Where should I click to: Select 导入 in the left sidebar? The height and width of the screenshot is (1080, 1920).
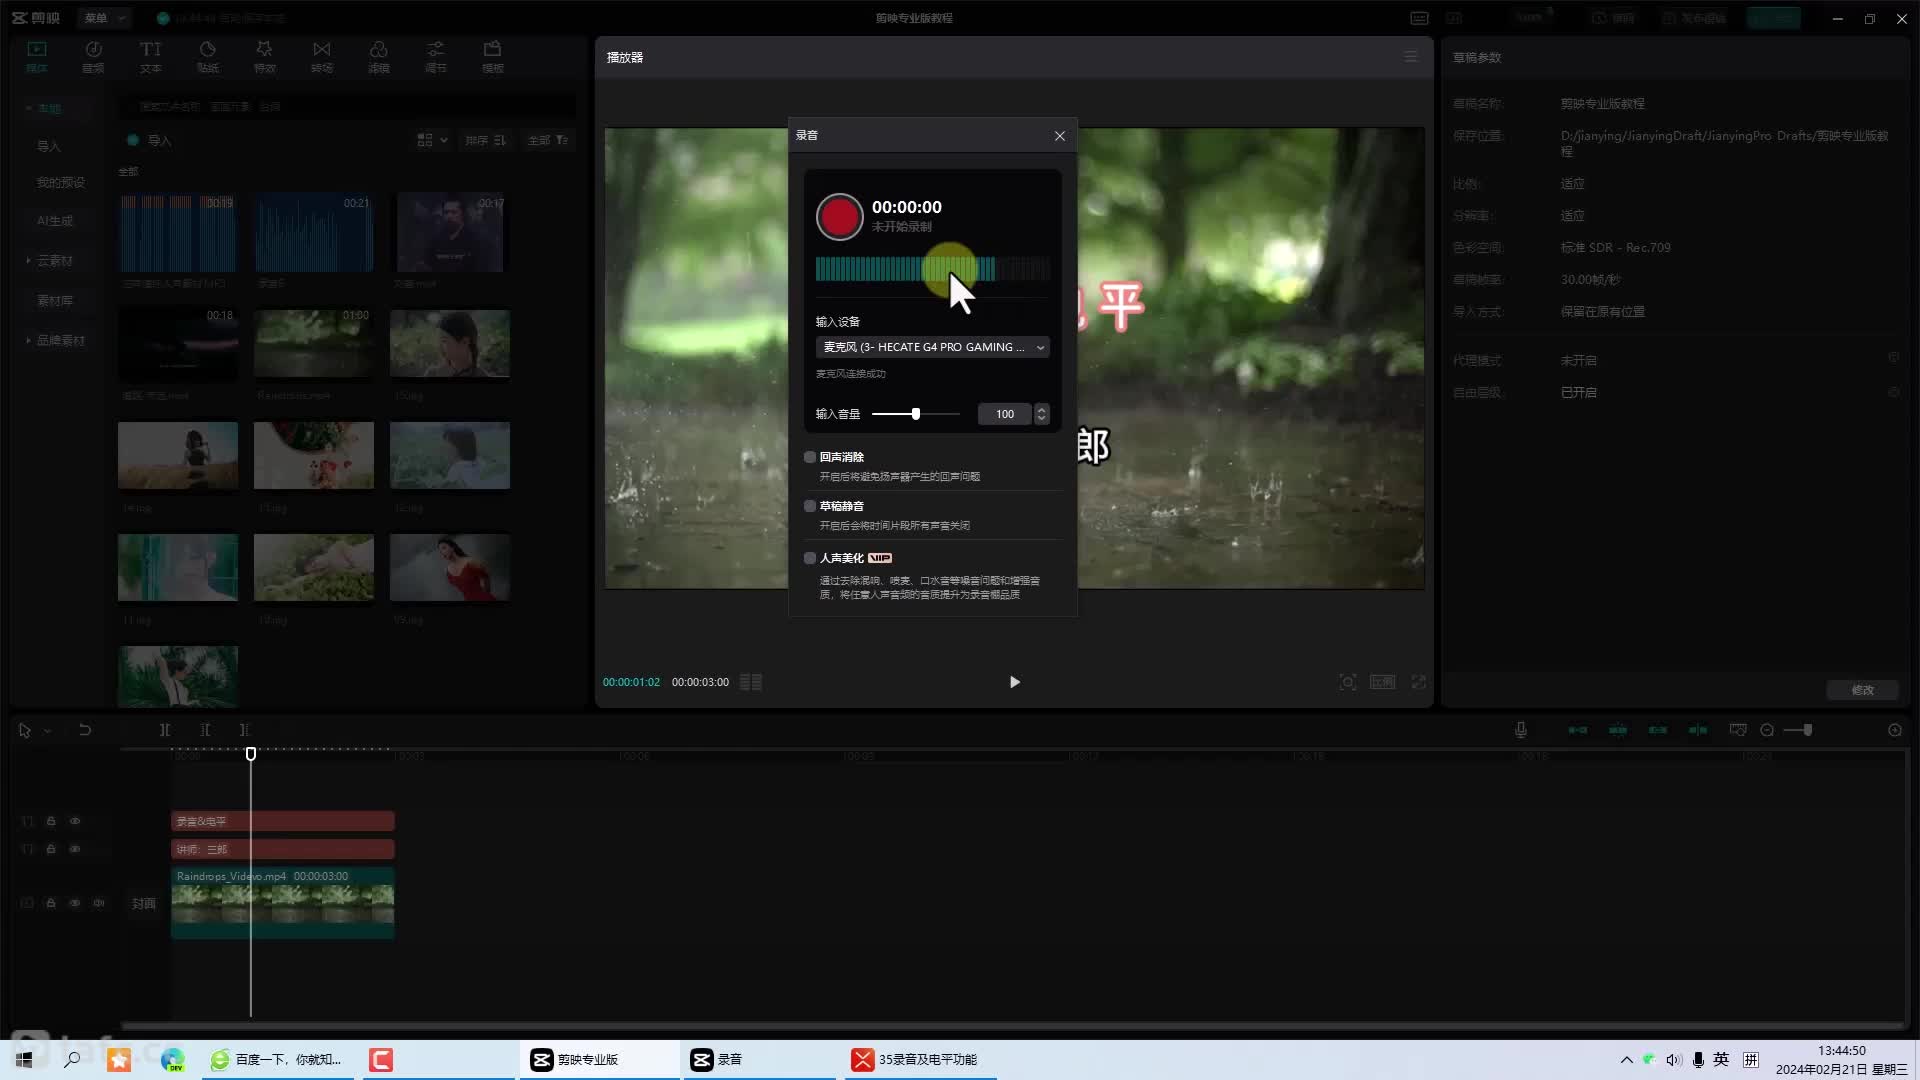coord(49,146)
